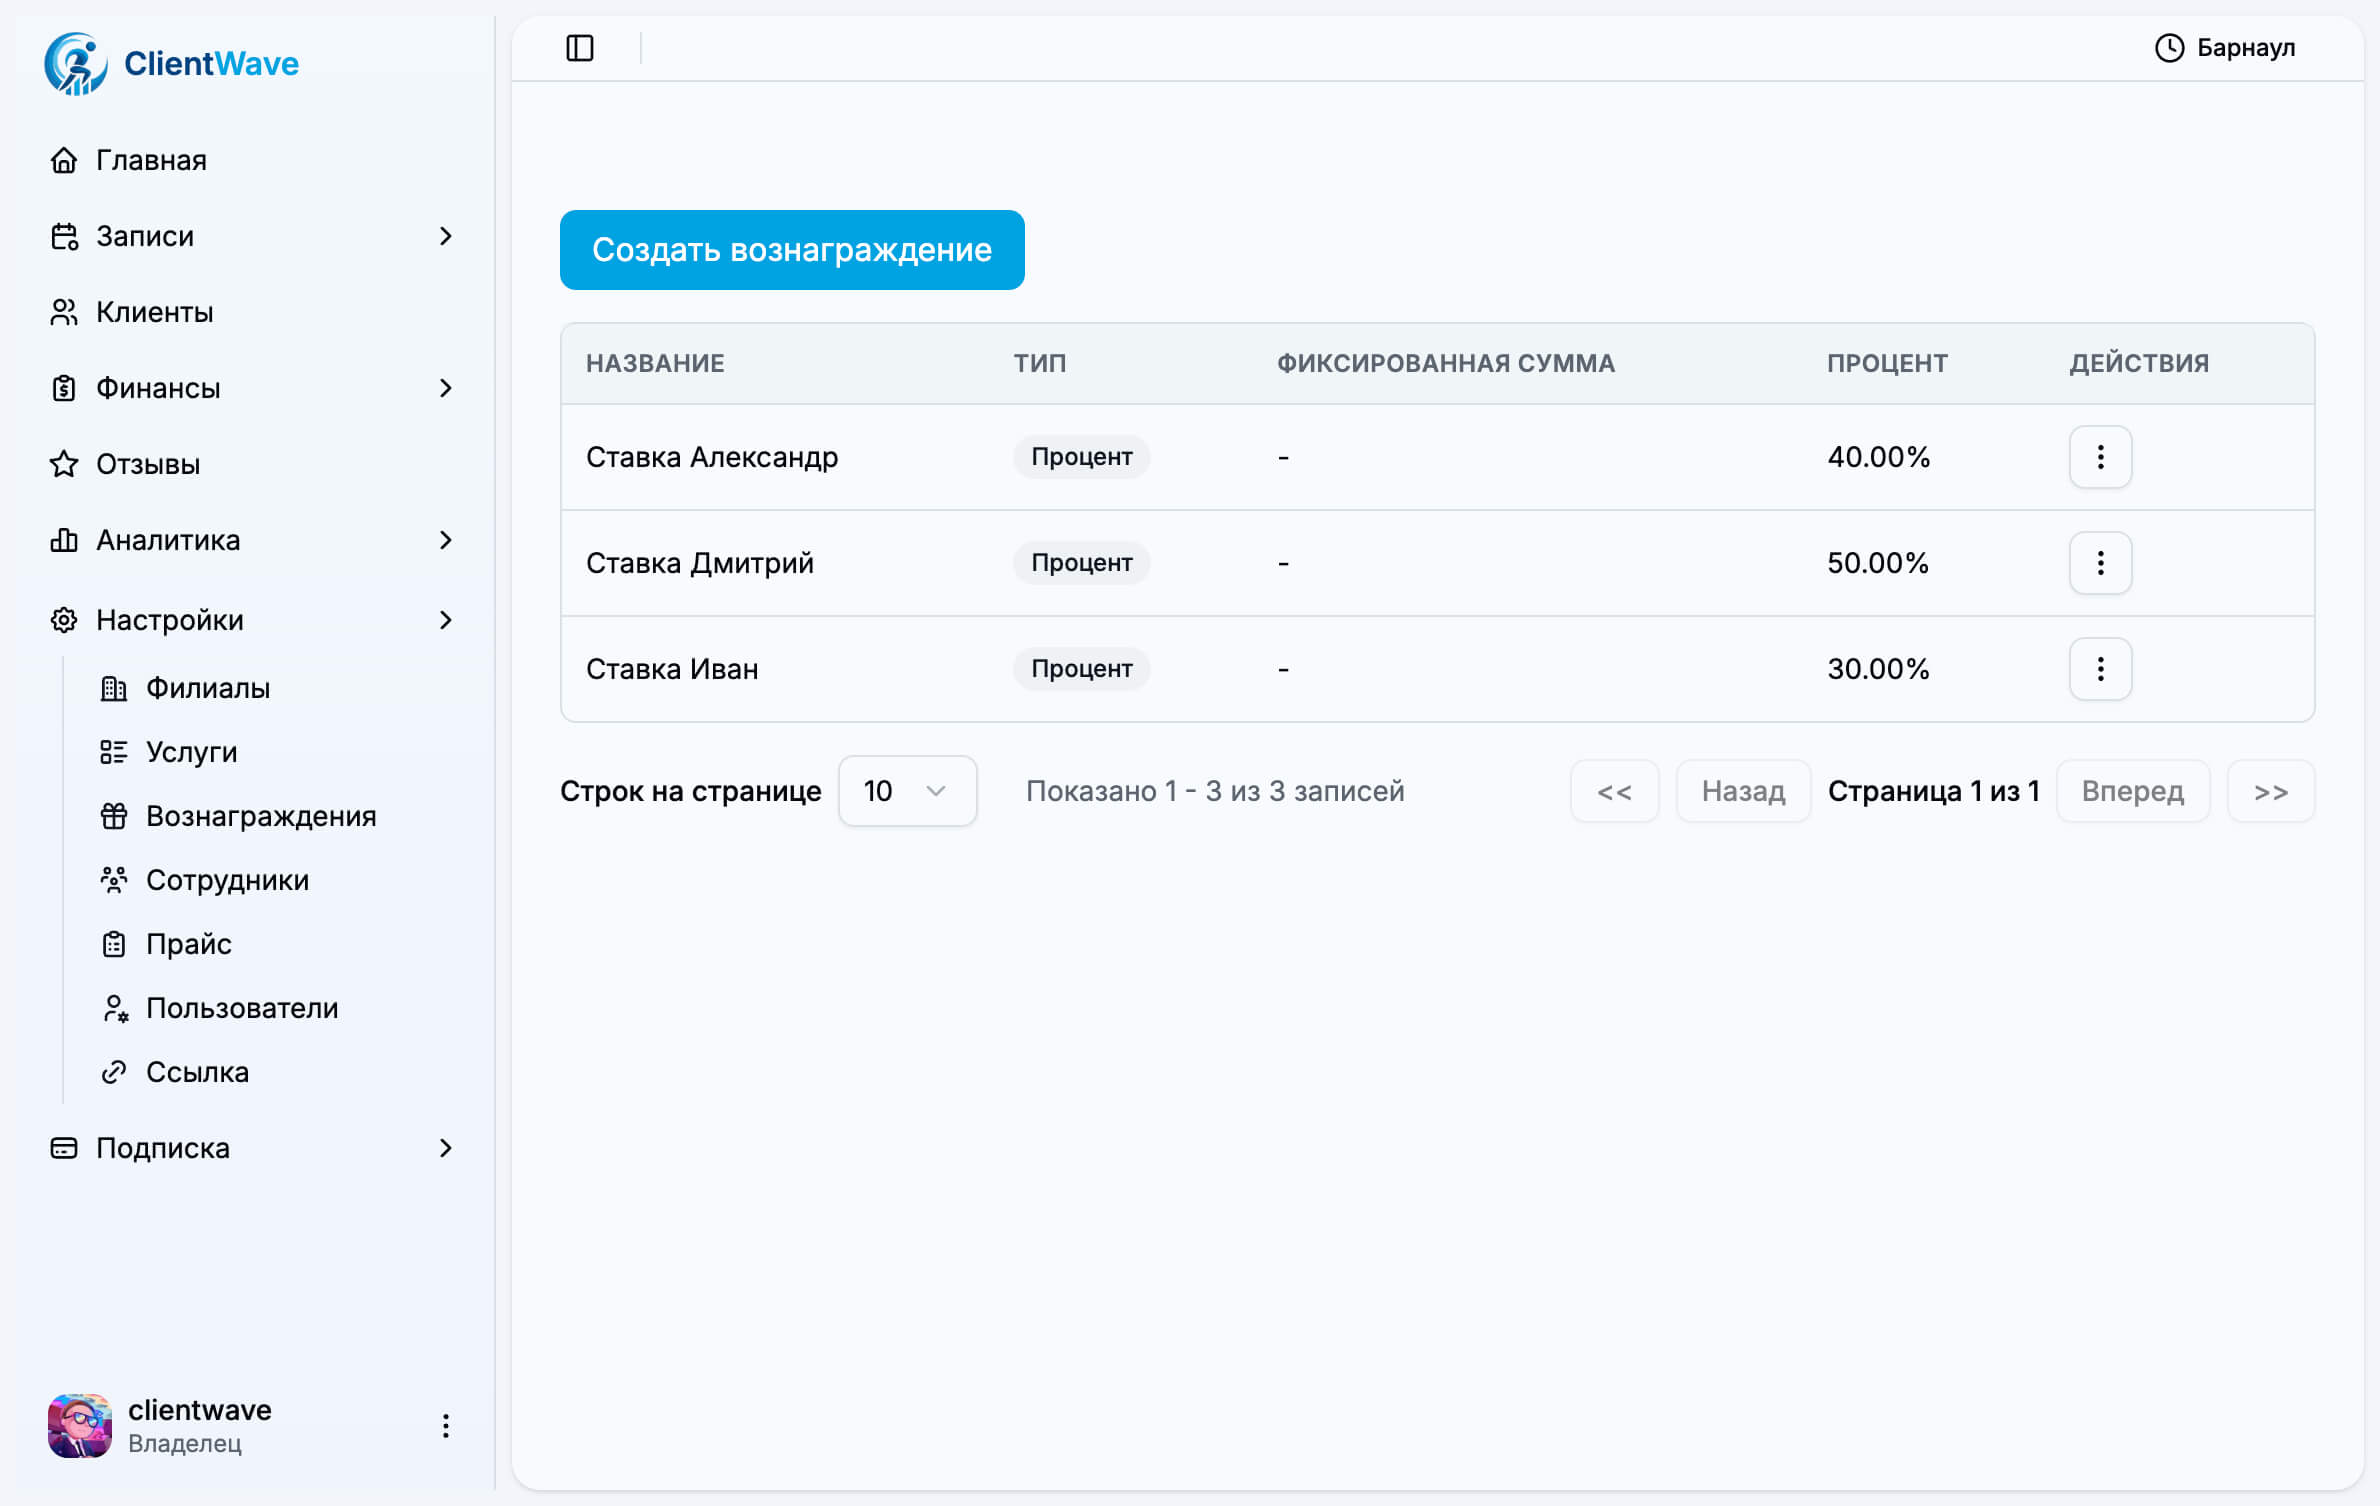Image resolution: width=2380 pixels, height=1506 pixels.
Task: Open actions menu for Ставка Дмитрий
Action: 2099,563
